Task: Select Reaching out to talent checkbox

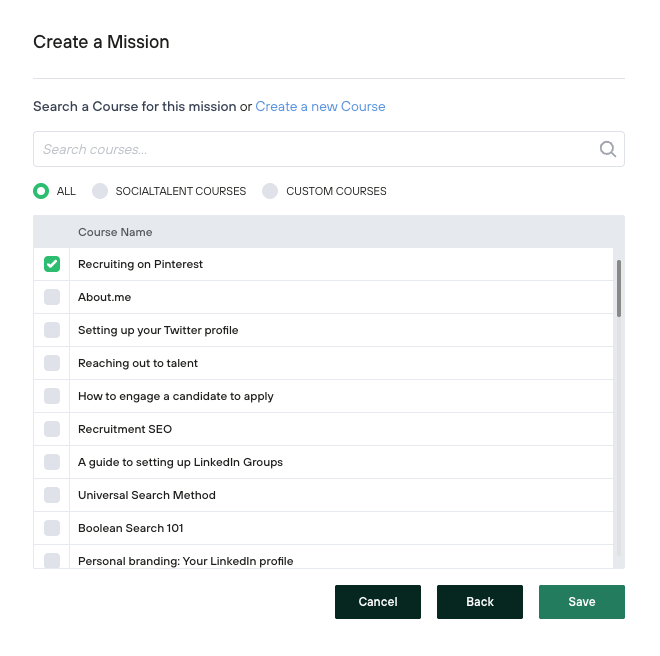Action: (52, 363)
